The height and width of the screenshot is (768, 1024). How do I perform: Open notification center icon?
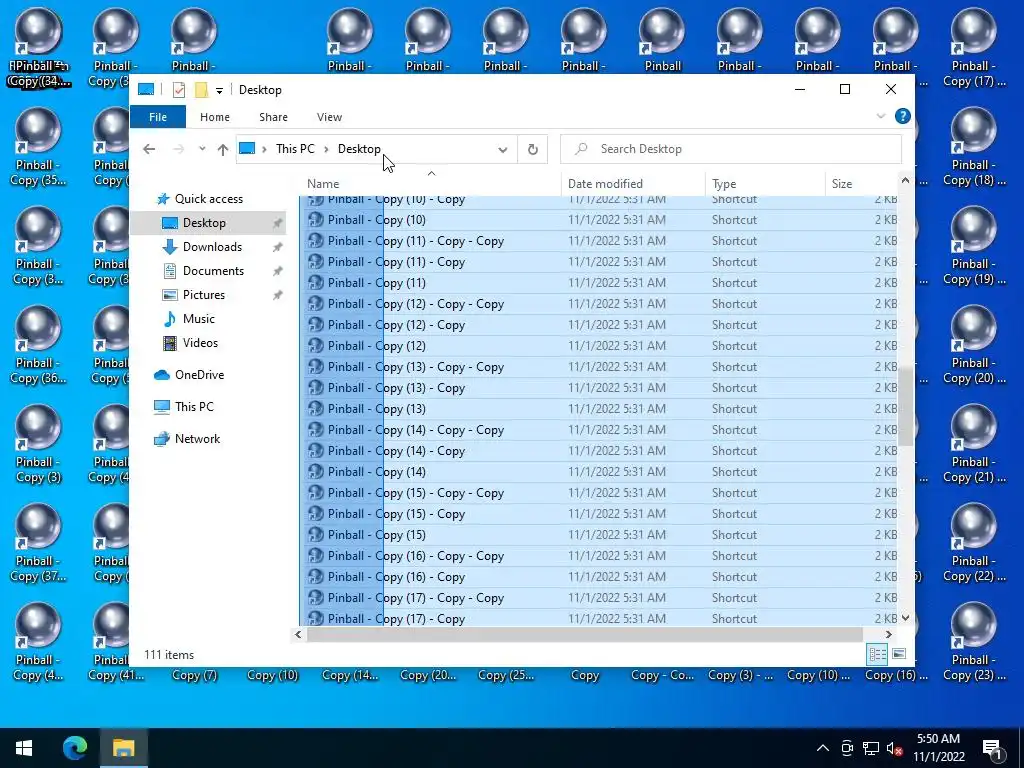(992, 749)
